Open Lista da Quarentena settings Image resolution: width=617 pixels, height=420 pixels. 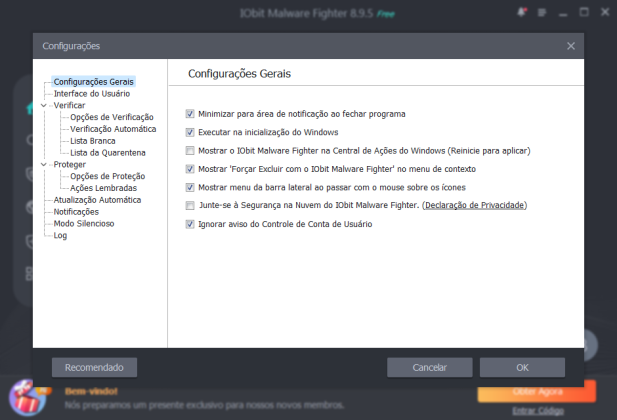(x=108, y=153)
